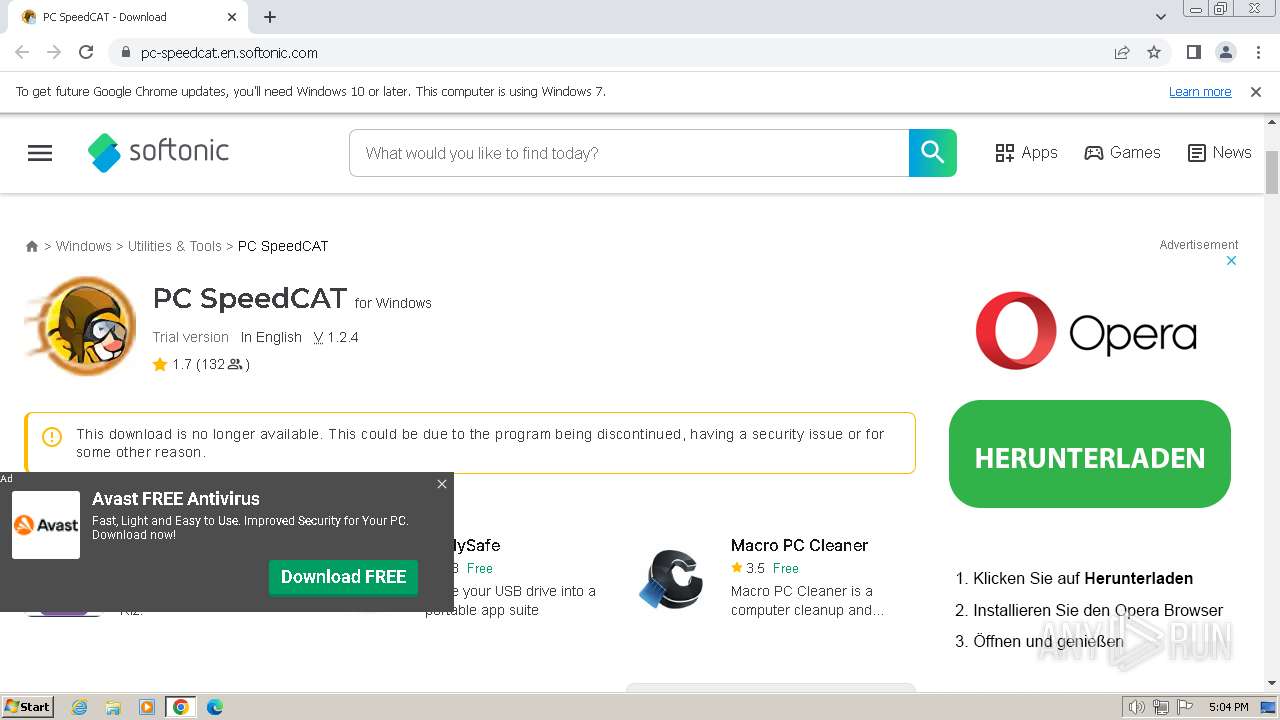Click the 1.7 star rating

pyautogui.click(x=201, y=364)
